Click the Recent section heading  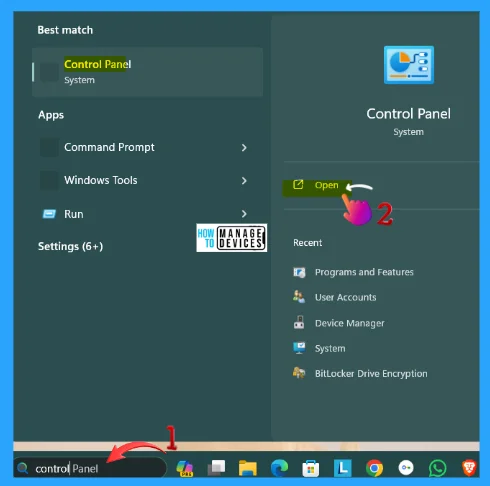coord(307,243)
